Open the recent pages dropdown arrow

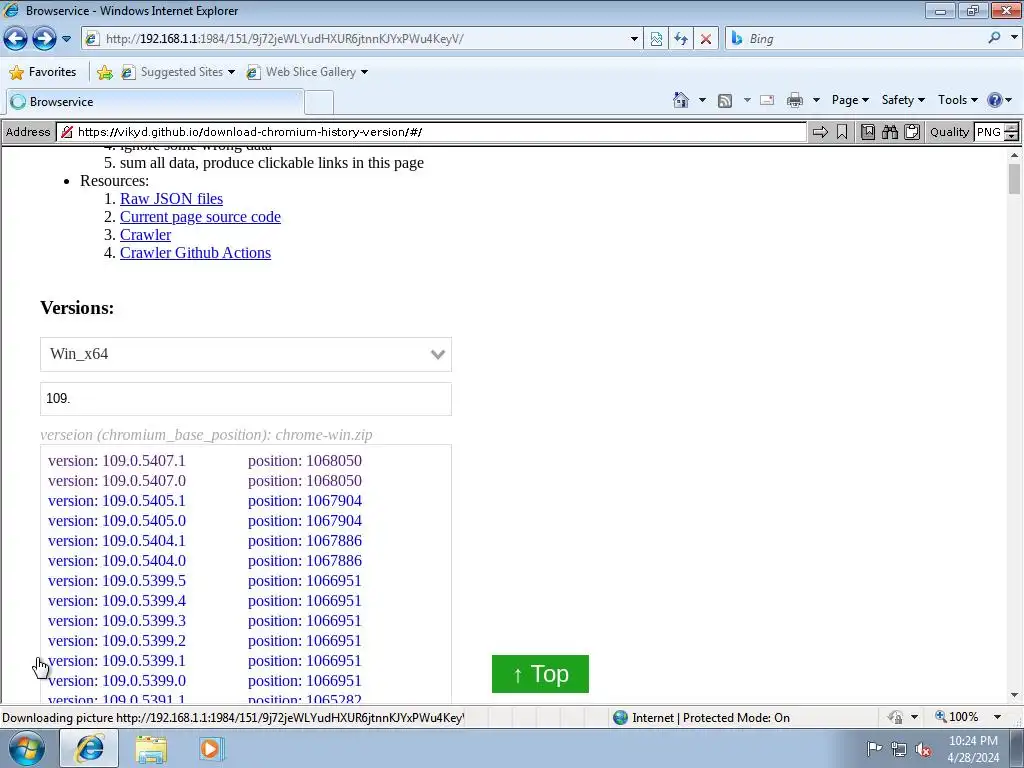point(66,39)
